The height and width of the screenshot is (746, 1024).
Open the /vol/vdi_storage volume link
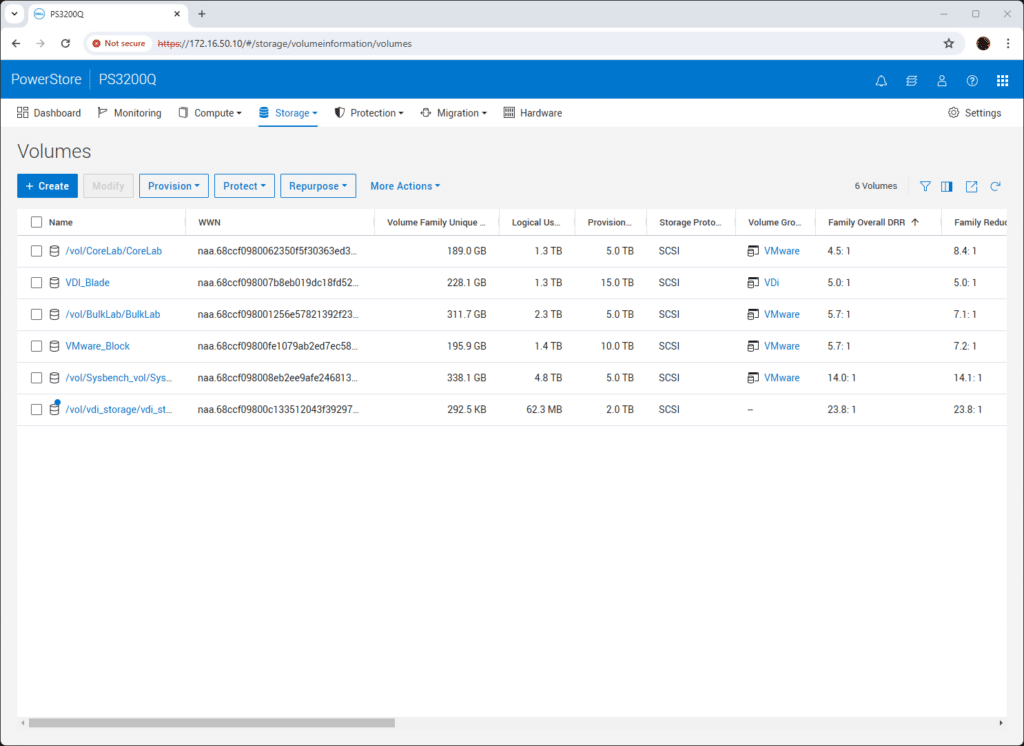point(119,410)
